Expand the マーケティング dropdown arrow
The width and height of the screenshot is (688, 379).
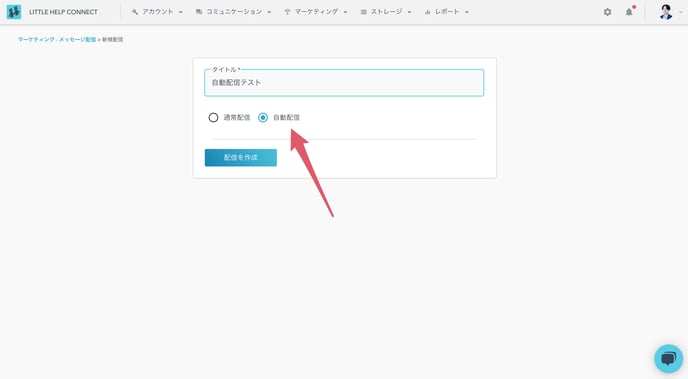click(x=346, y=12)
